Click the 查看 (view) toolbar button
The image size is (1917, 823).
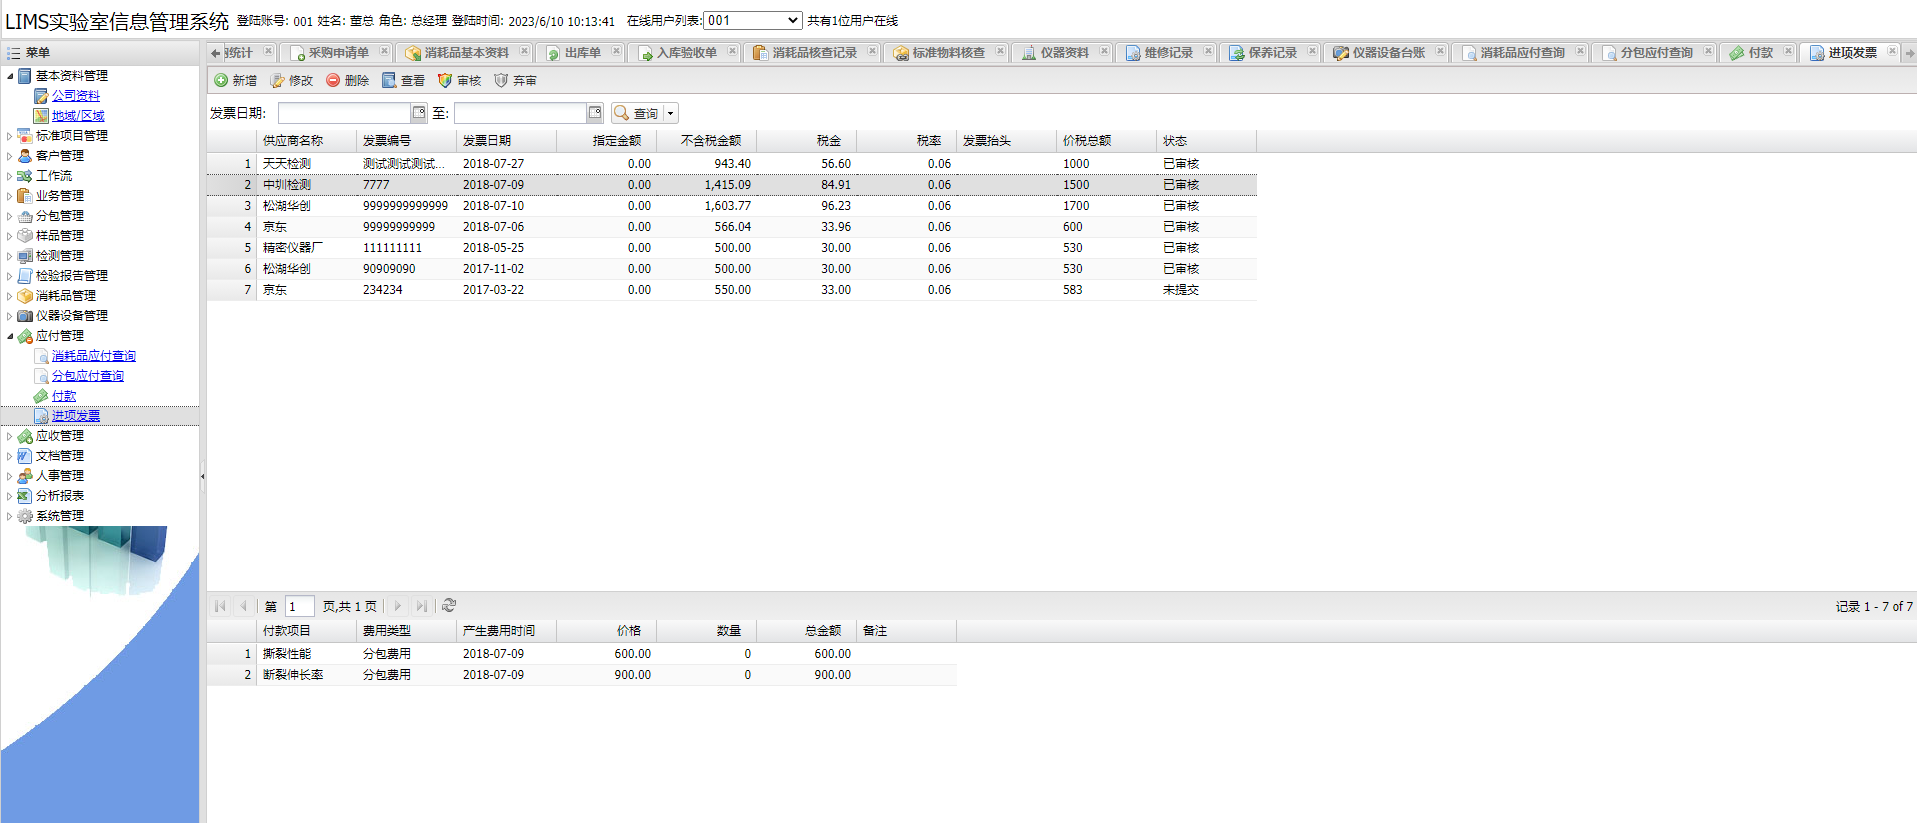403,80
